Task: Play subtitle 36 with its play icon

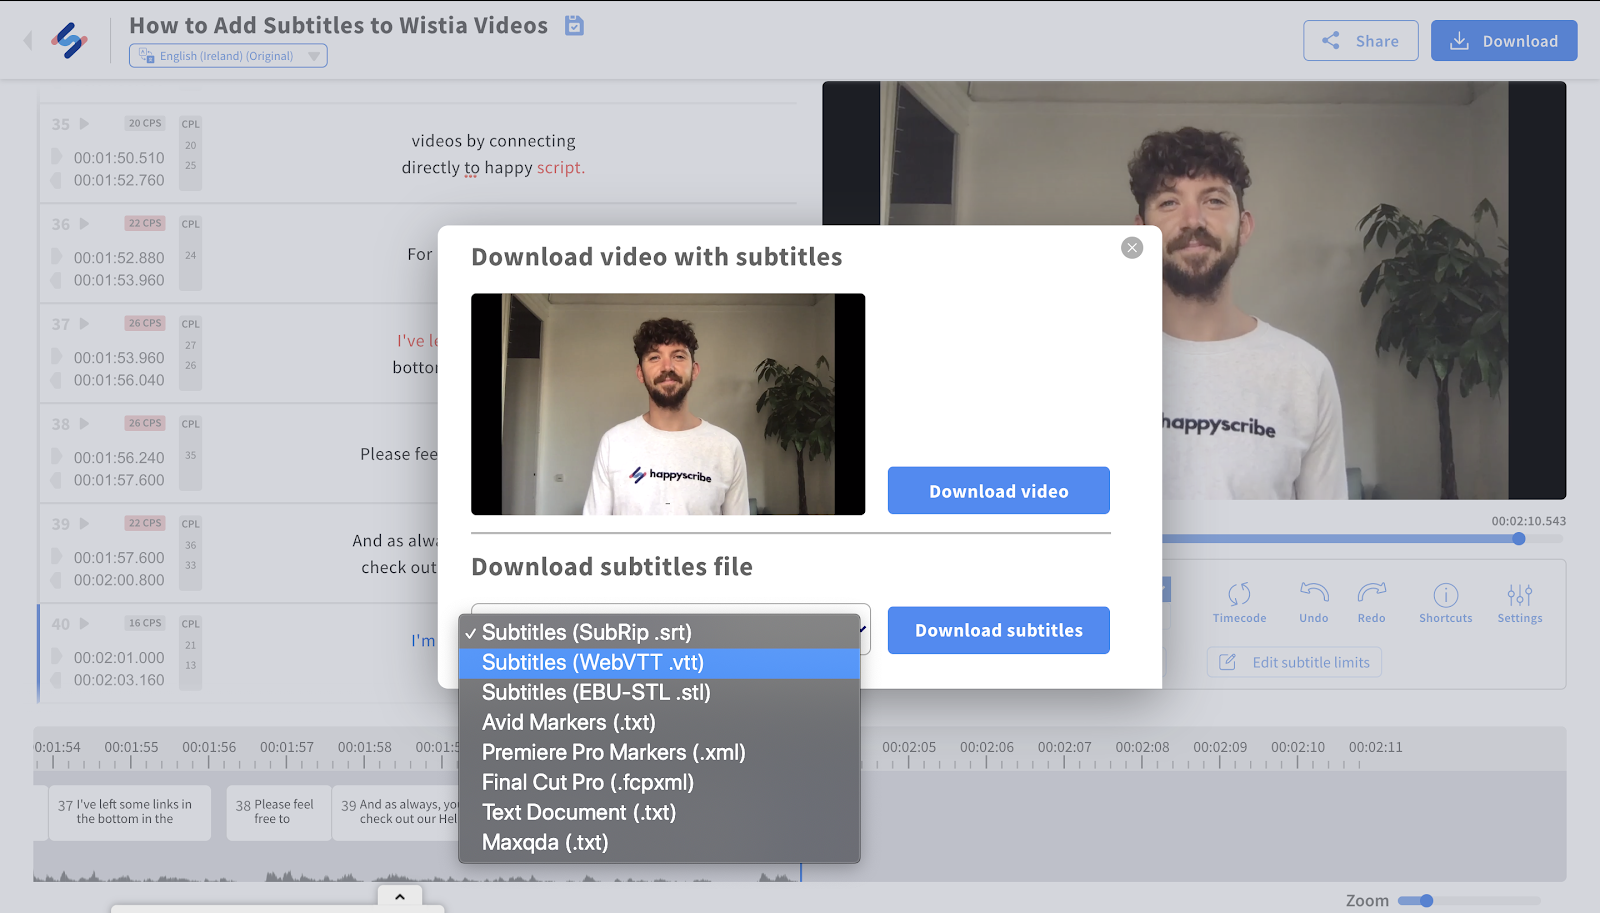Action: coord(85,224)
